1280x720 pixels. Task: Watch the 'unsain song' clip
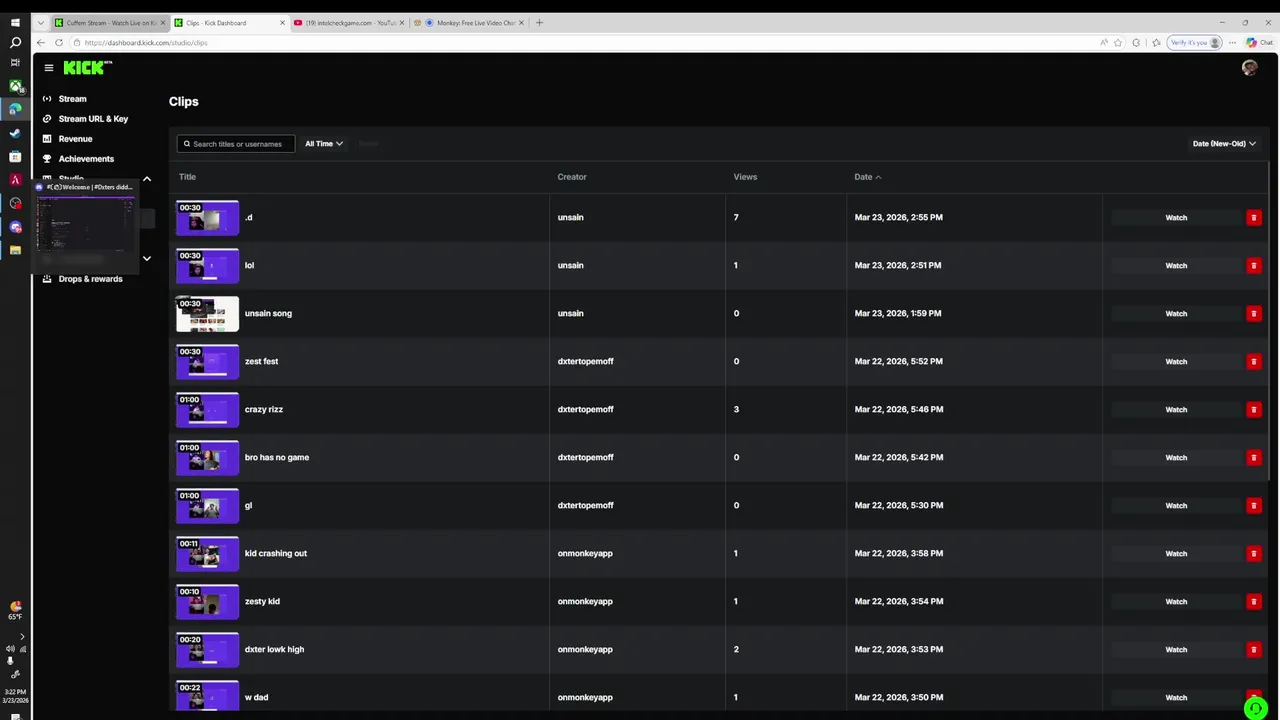click(x=1176, y=313)
